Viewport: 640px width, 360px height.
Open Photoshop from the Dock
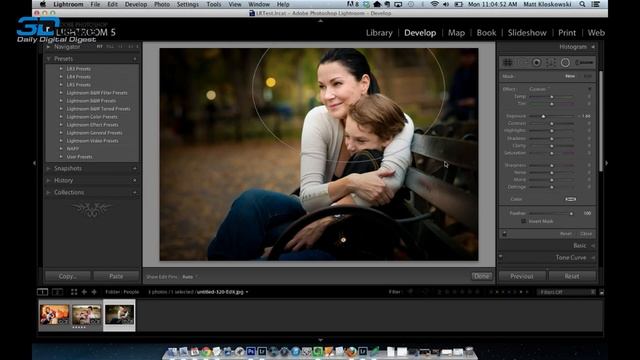(x=251, y=351)
